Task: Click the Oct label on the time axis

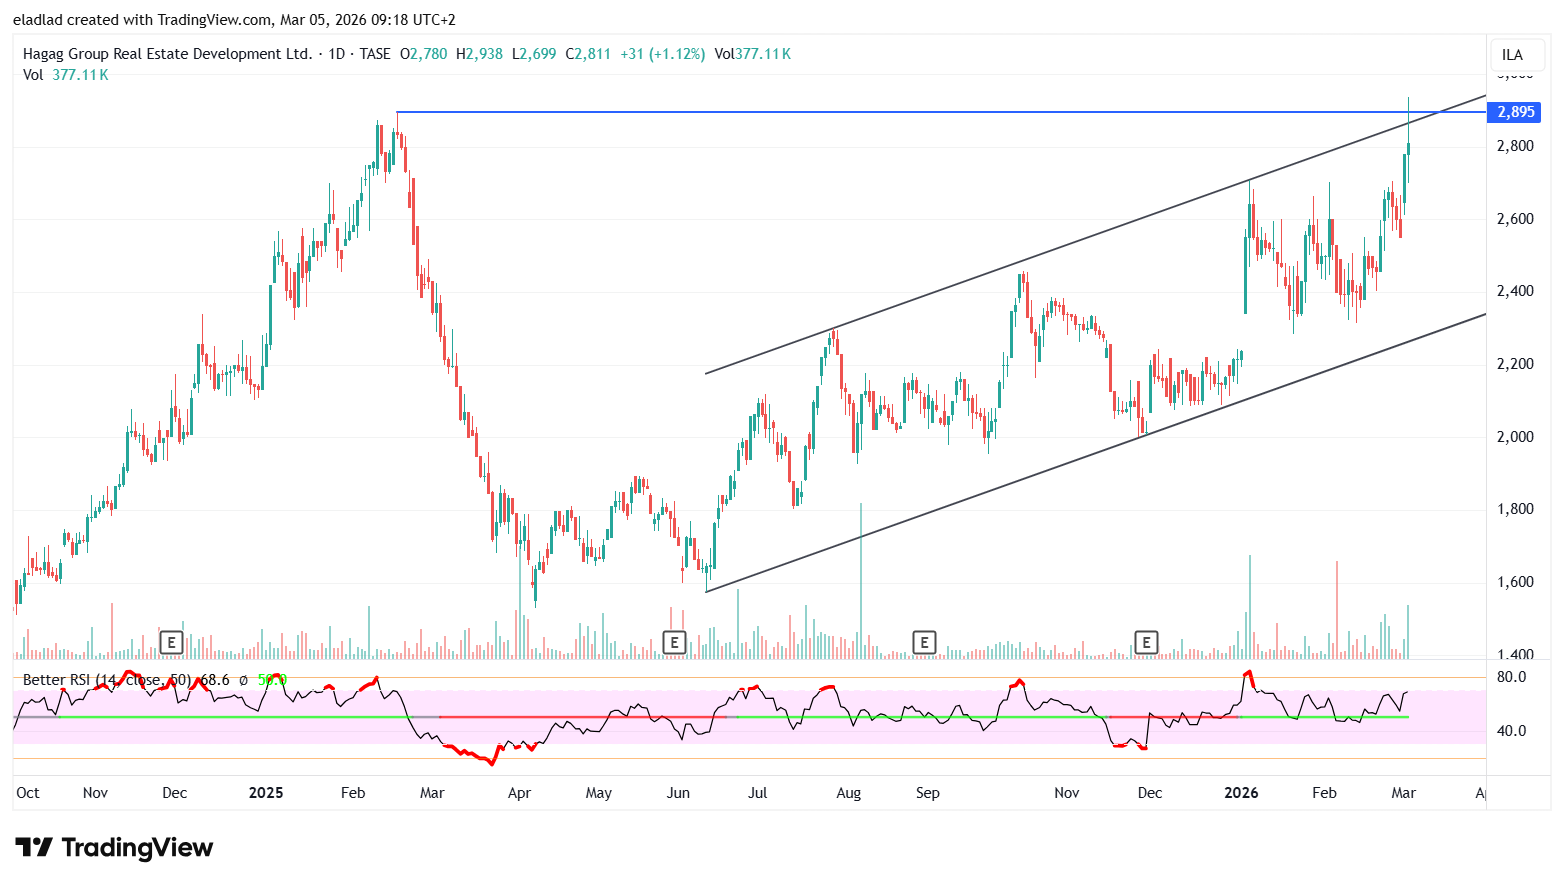Action: point(28,793)
